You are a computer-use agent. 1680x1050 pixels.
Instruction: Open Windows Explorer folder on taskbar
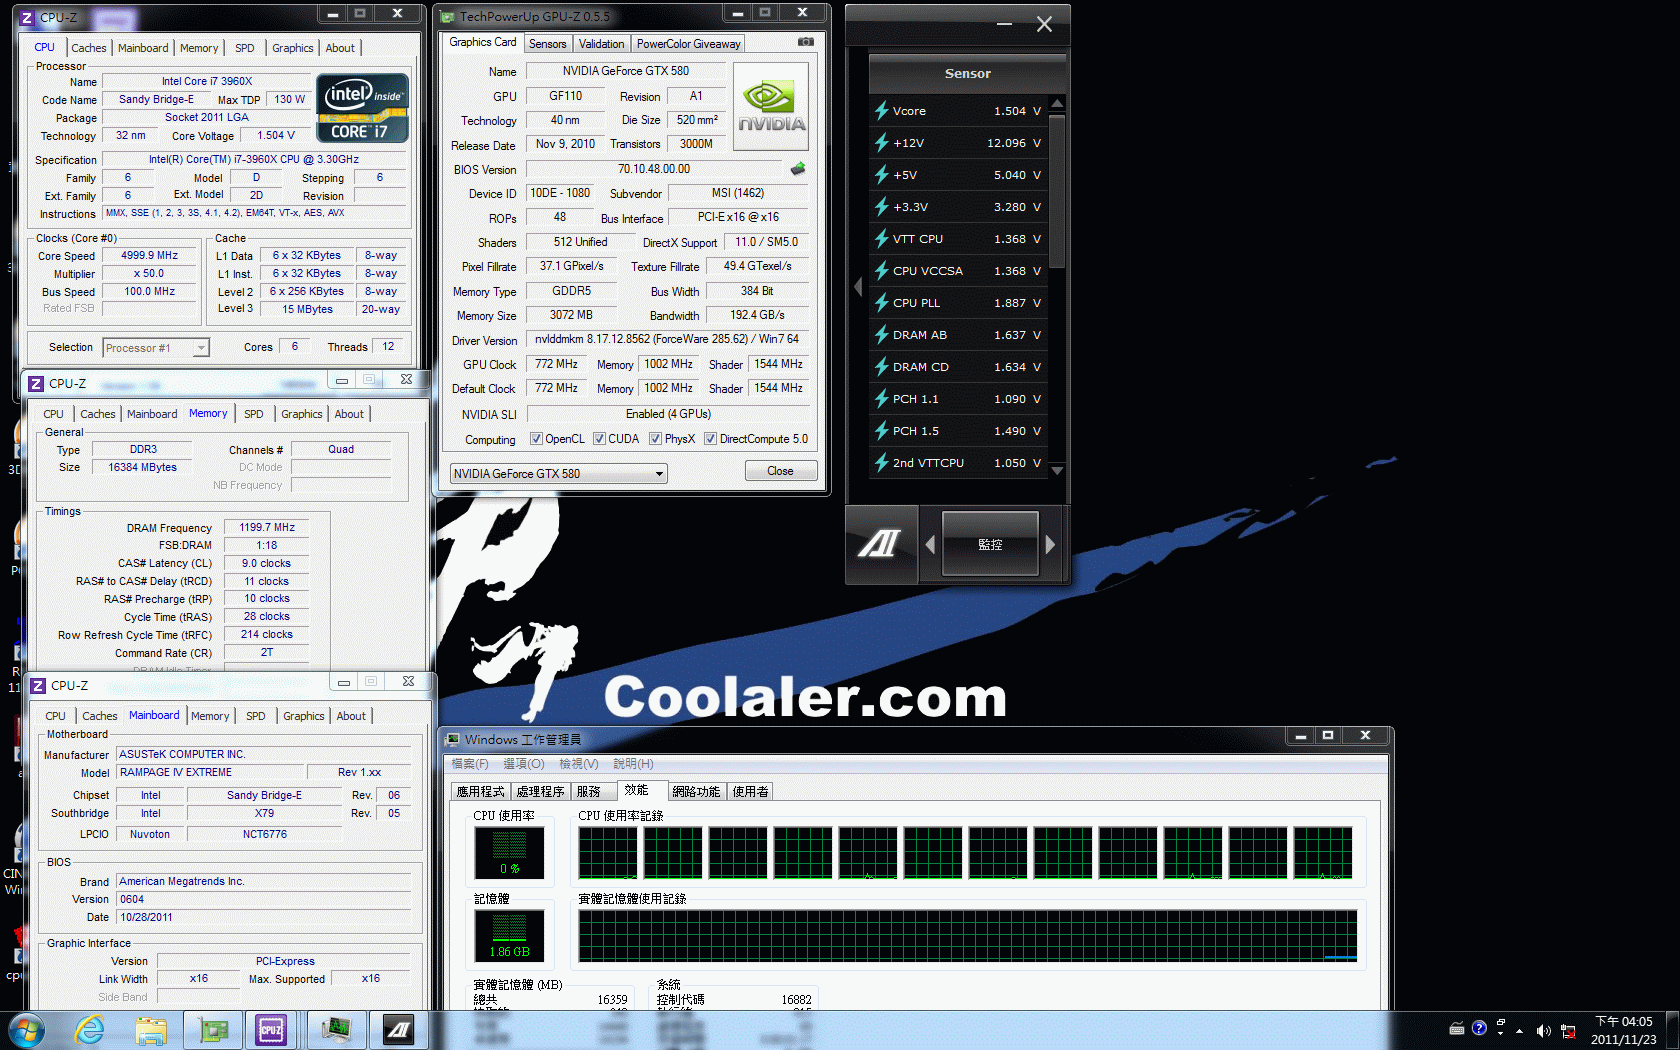click(151, 1030)
